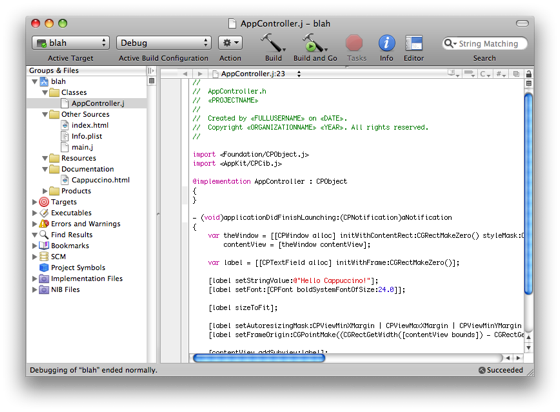This screenshot has width=560, height=412.
Task: Open the # included files popup
Action: (x=501, y=74)
